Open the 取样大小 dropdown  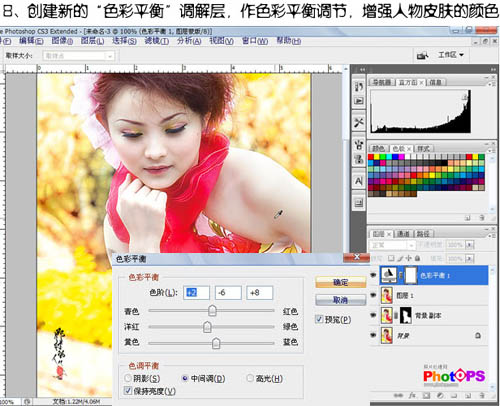79,56
